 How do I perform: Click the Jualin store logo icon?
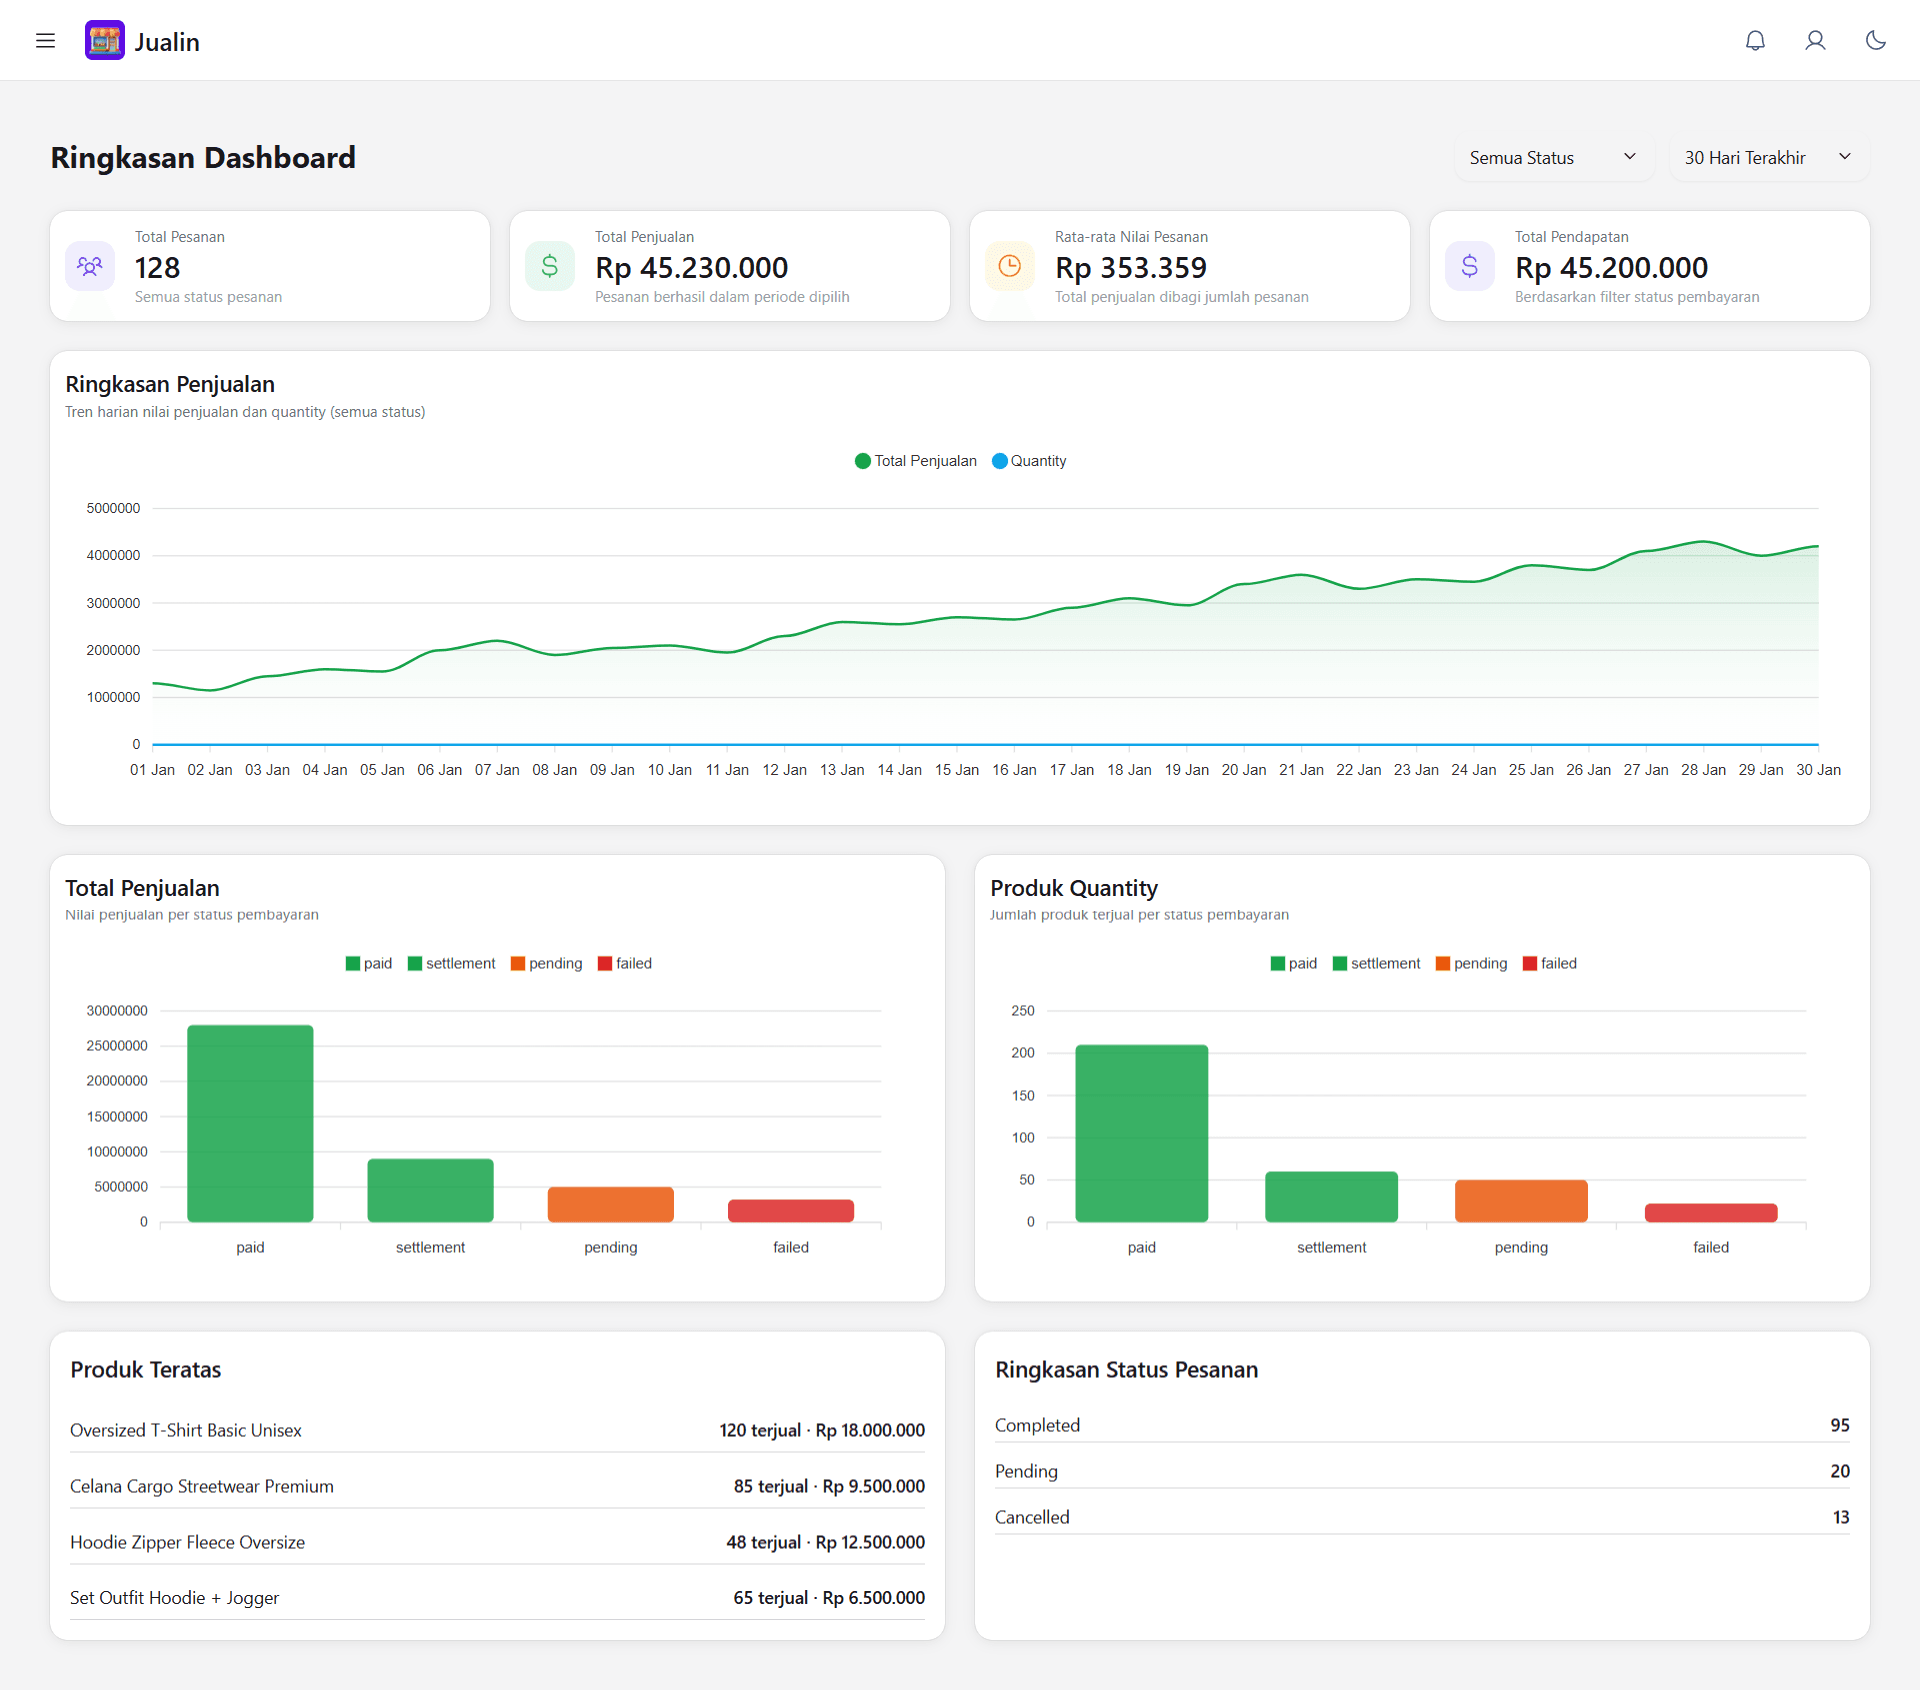pyautogui.click(x=105, y=41)
